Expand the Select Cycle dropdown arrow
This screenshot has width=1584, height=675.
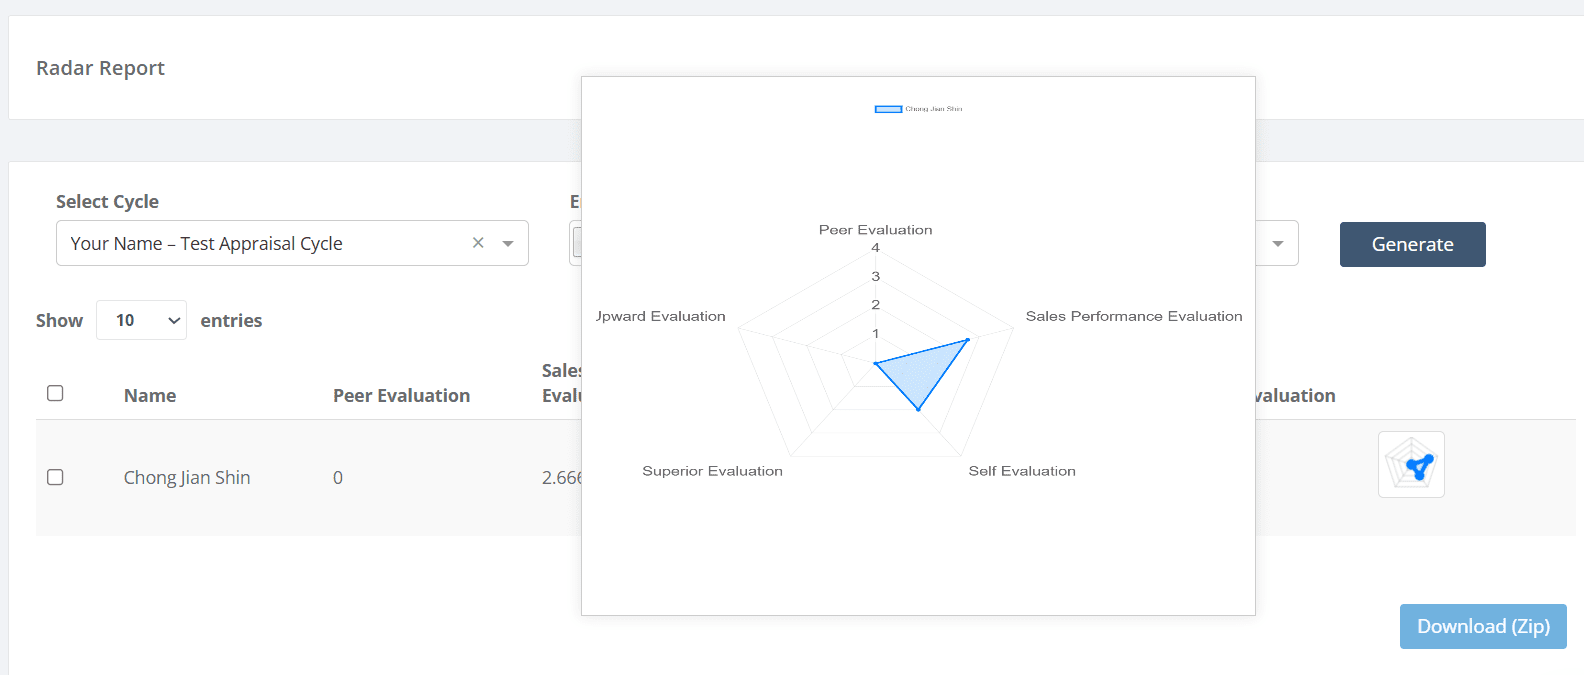tap(508, 244)
